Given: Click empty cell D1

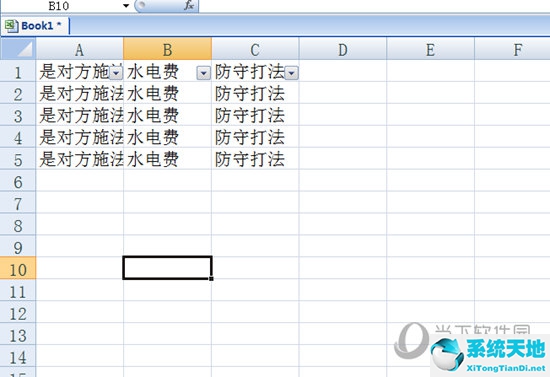Looking at the screenshot, I should click(343, 71).
